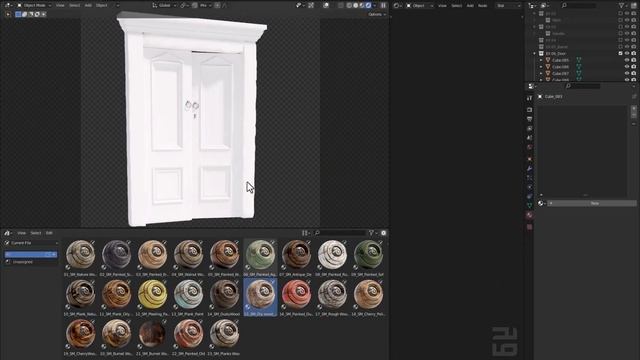Open the asset browser View menu
The image size is (640, 360).
click(x=21, y=233)
